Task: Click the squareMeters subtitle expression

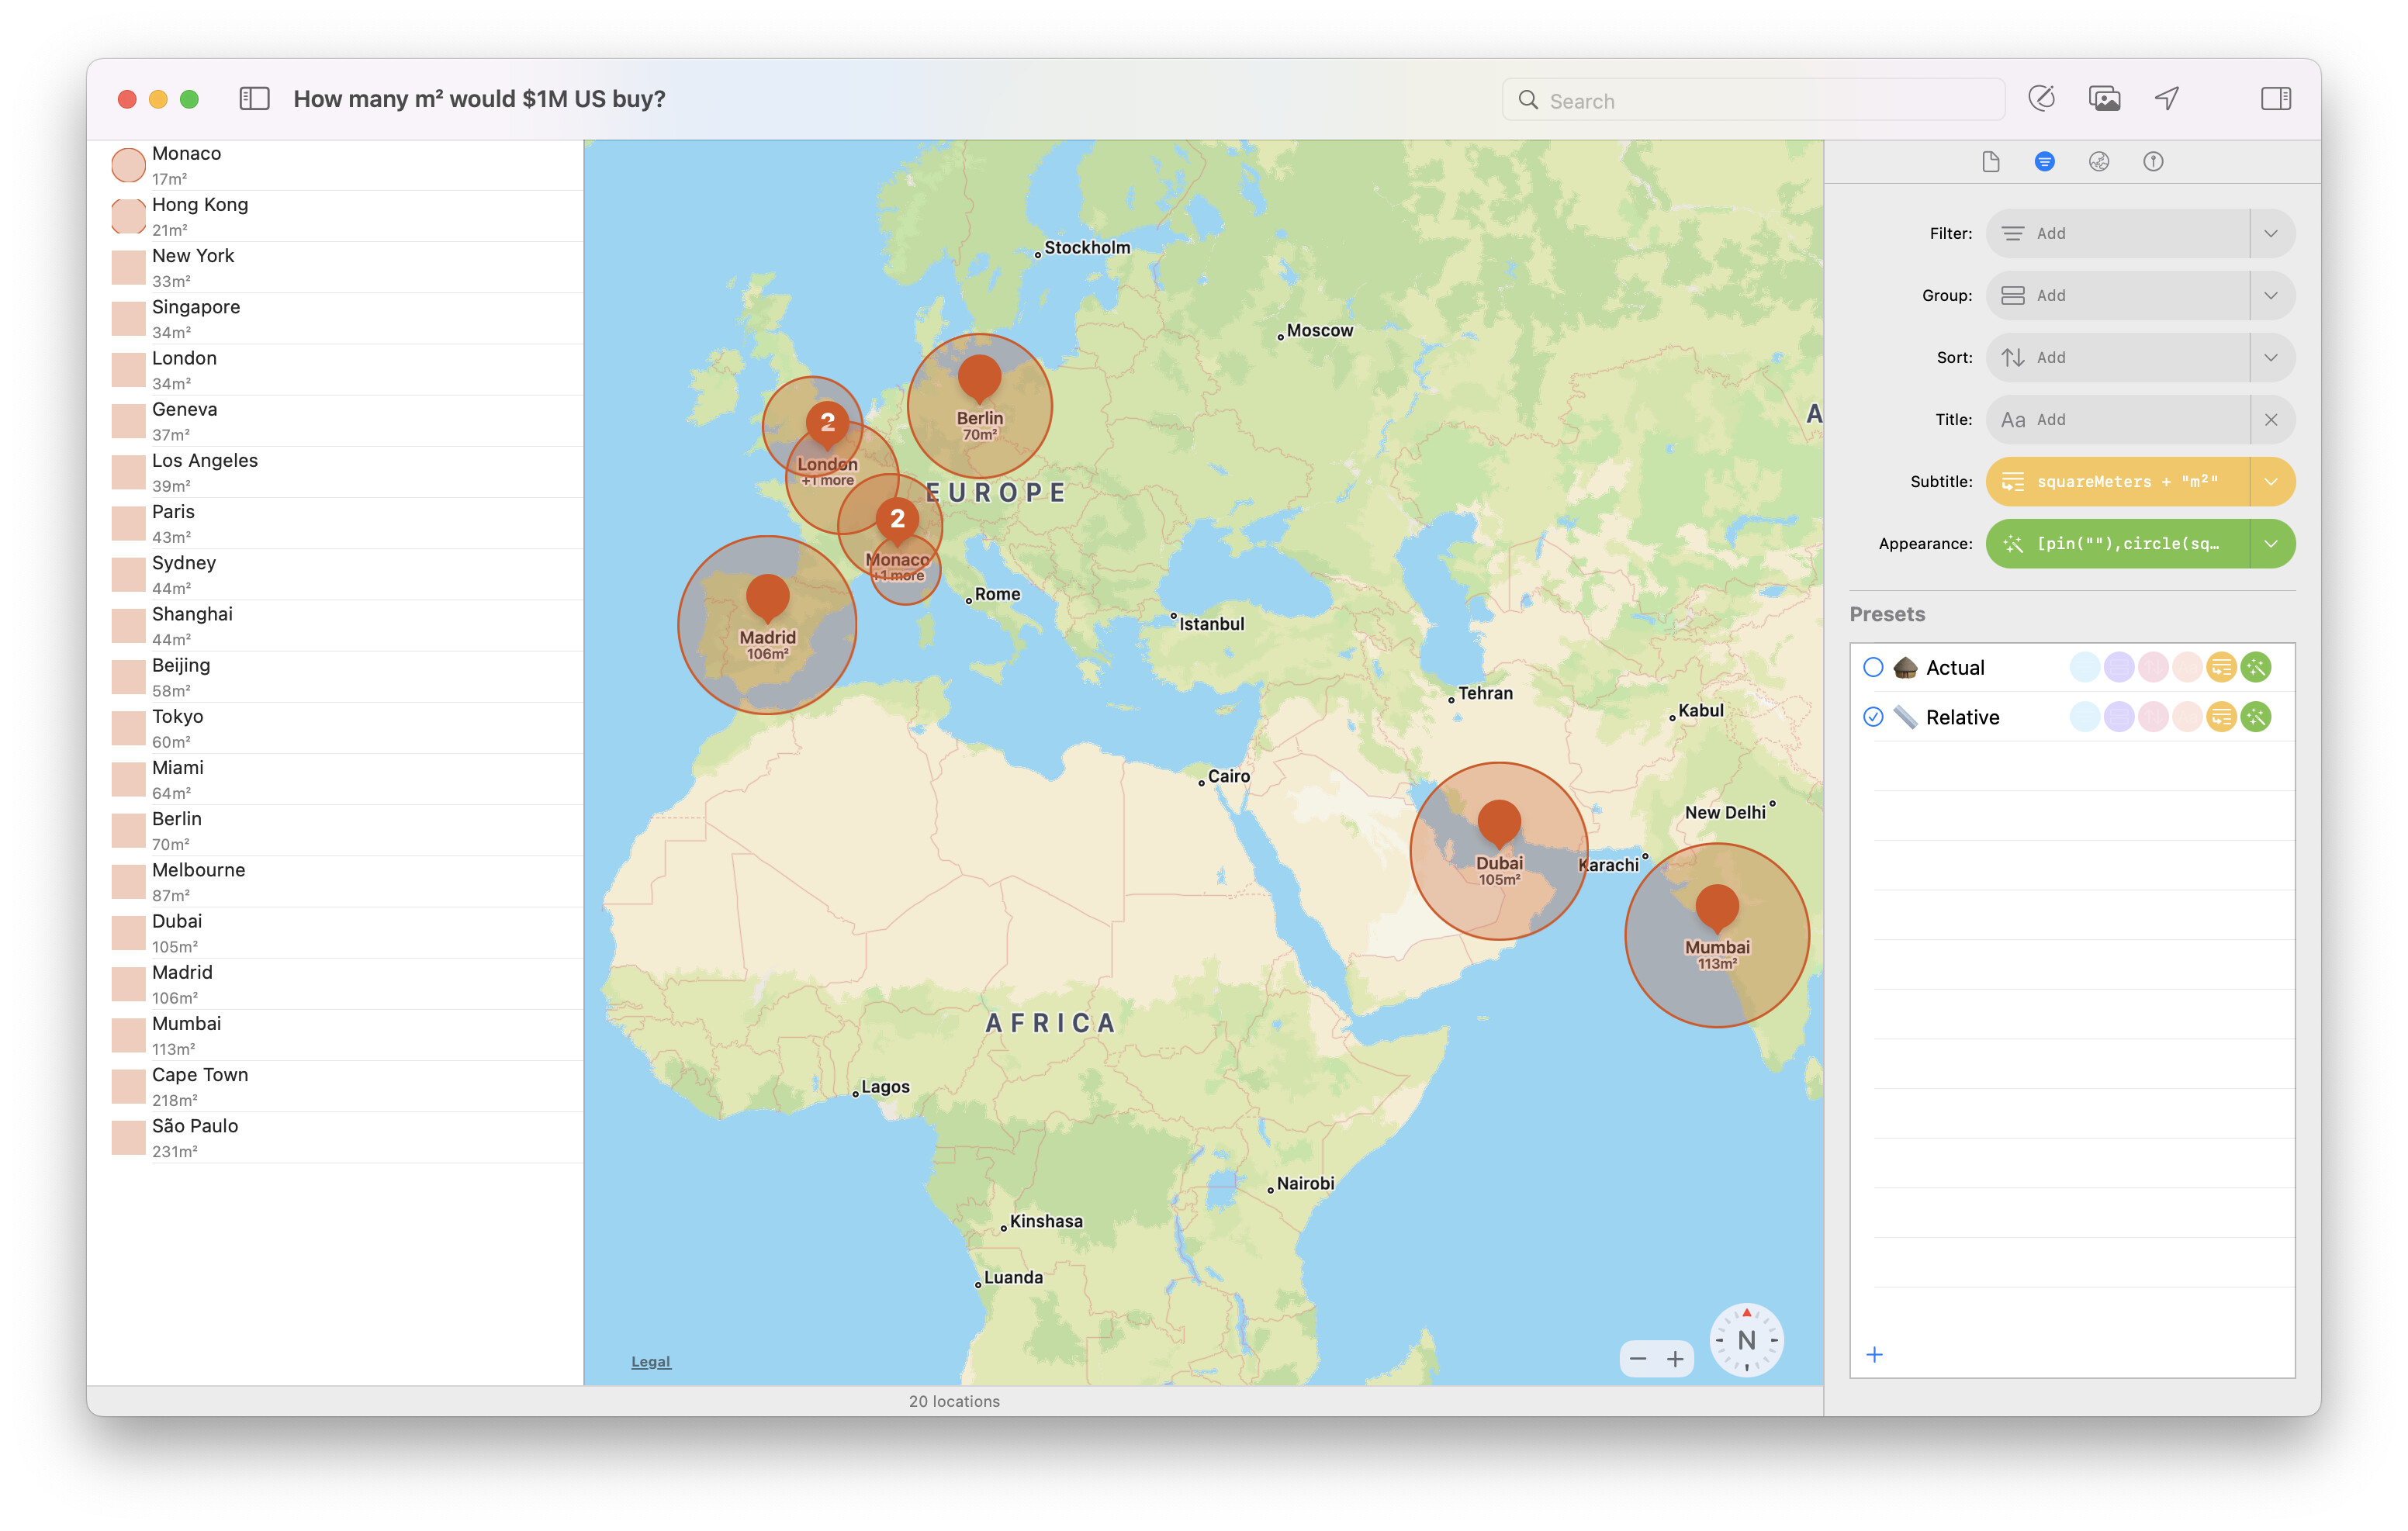Action: [2118, 482]
